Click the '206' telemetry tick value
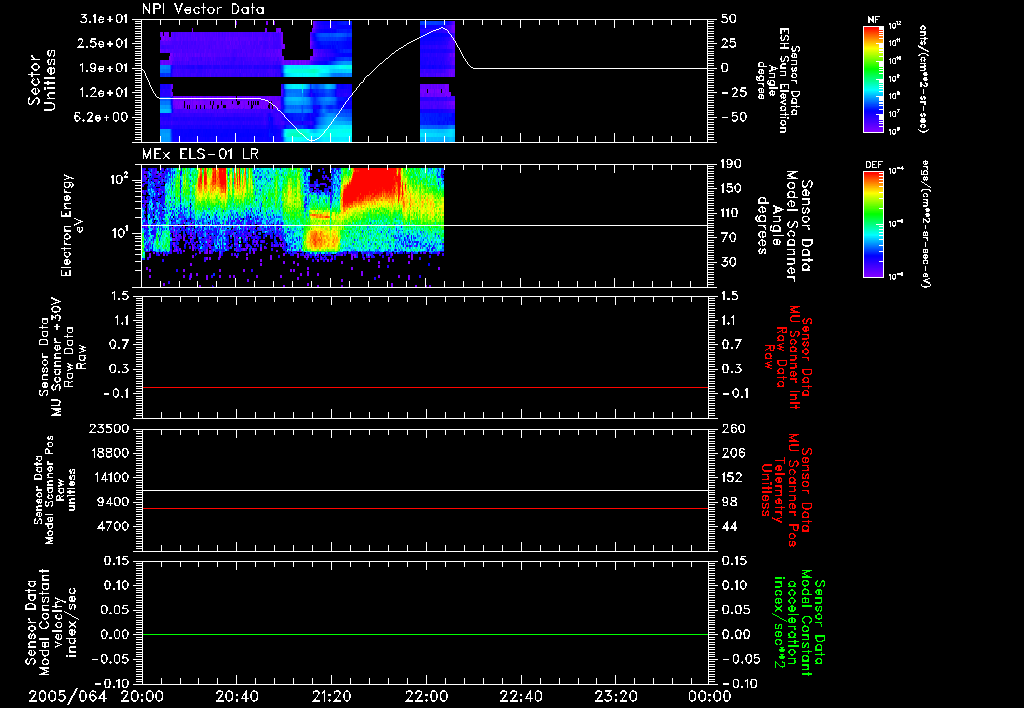Screen dimensions: 1024x708 click(x=732, y=453)
